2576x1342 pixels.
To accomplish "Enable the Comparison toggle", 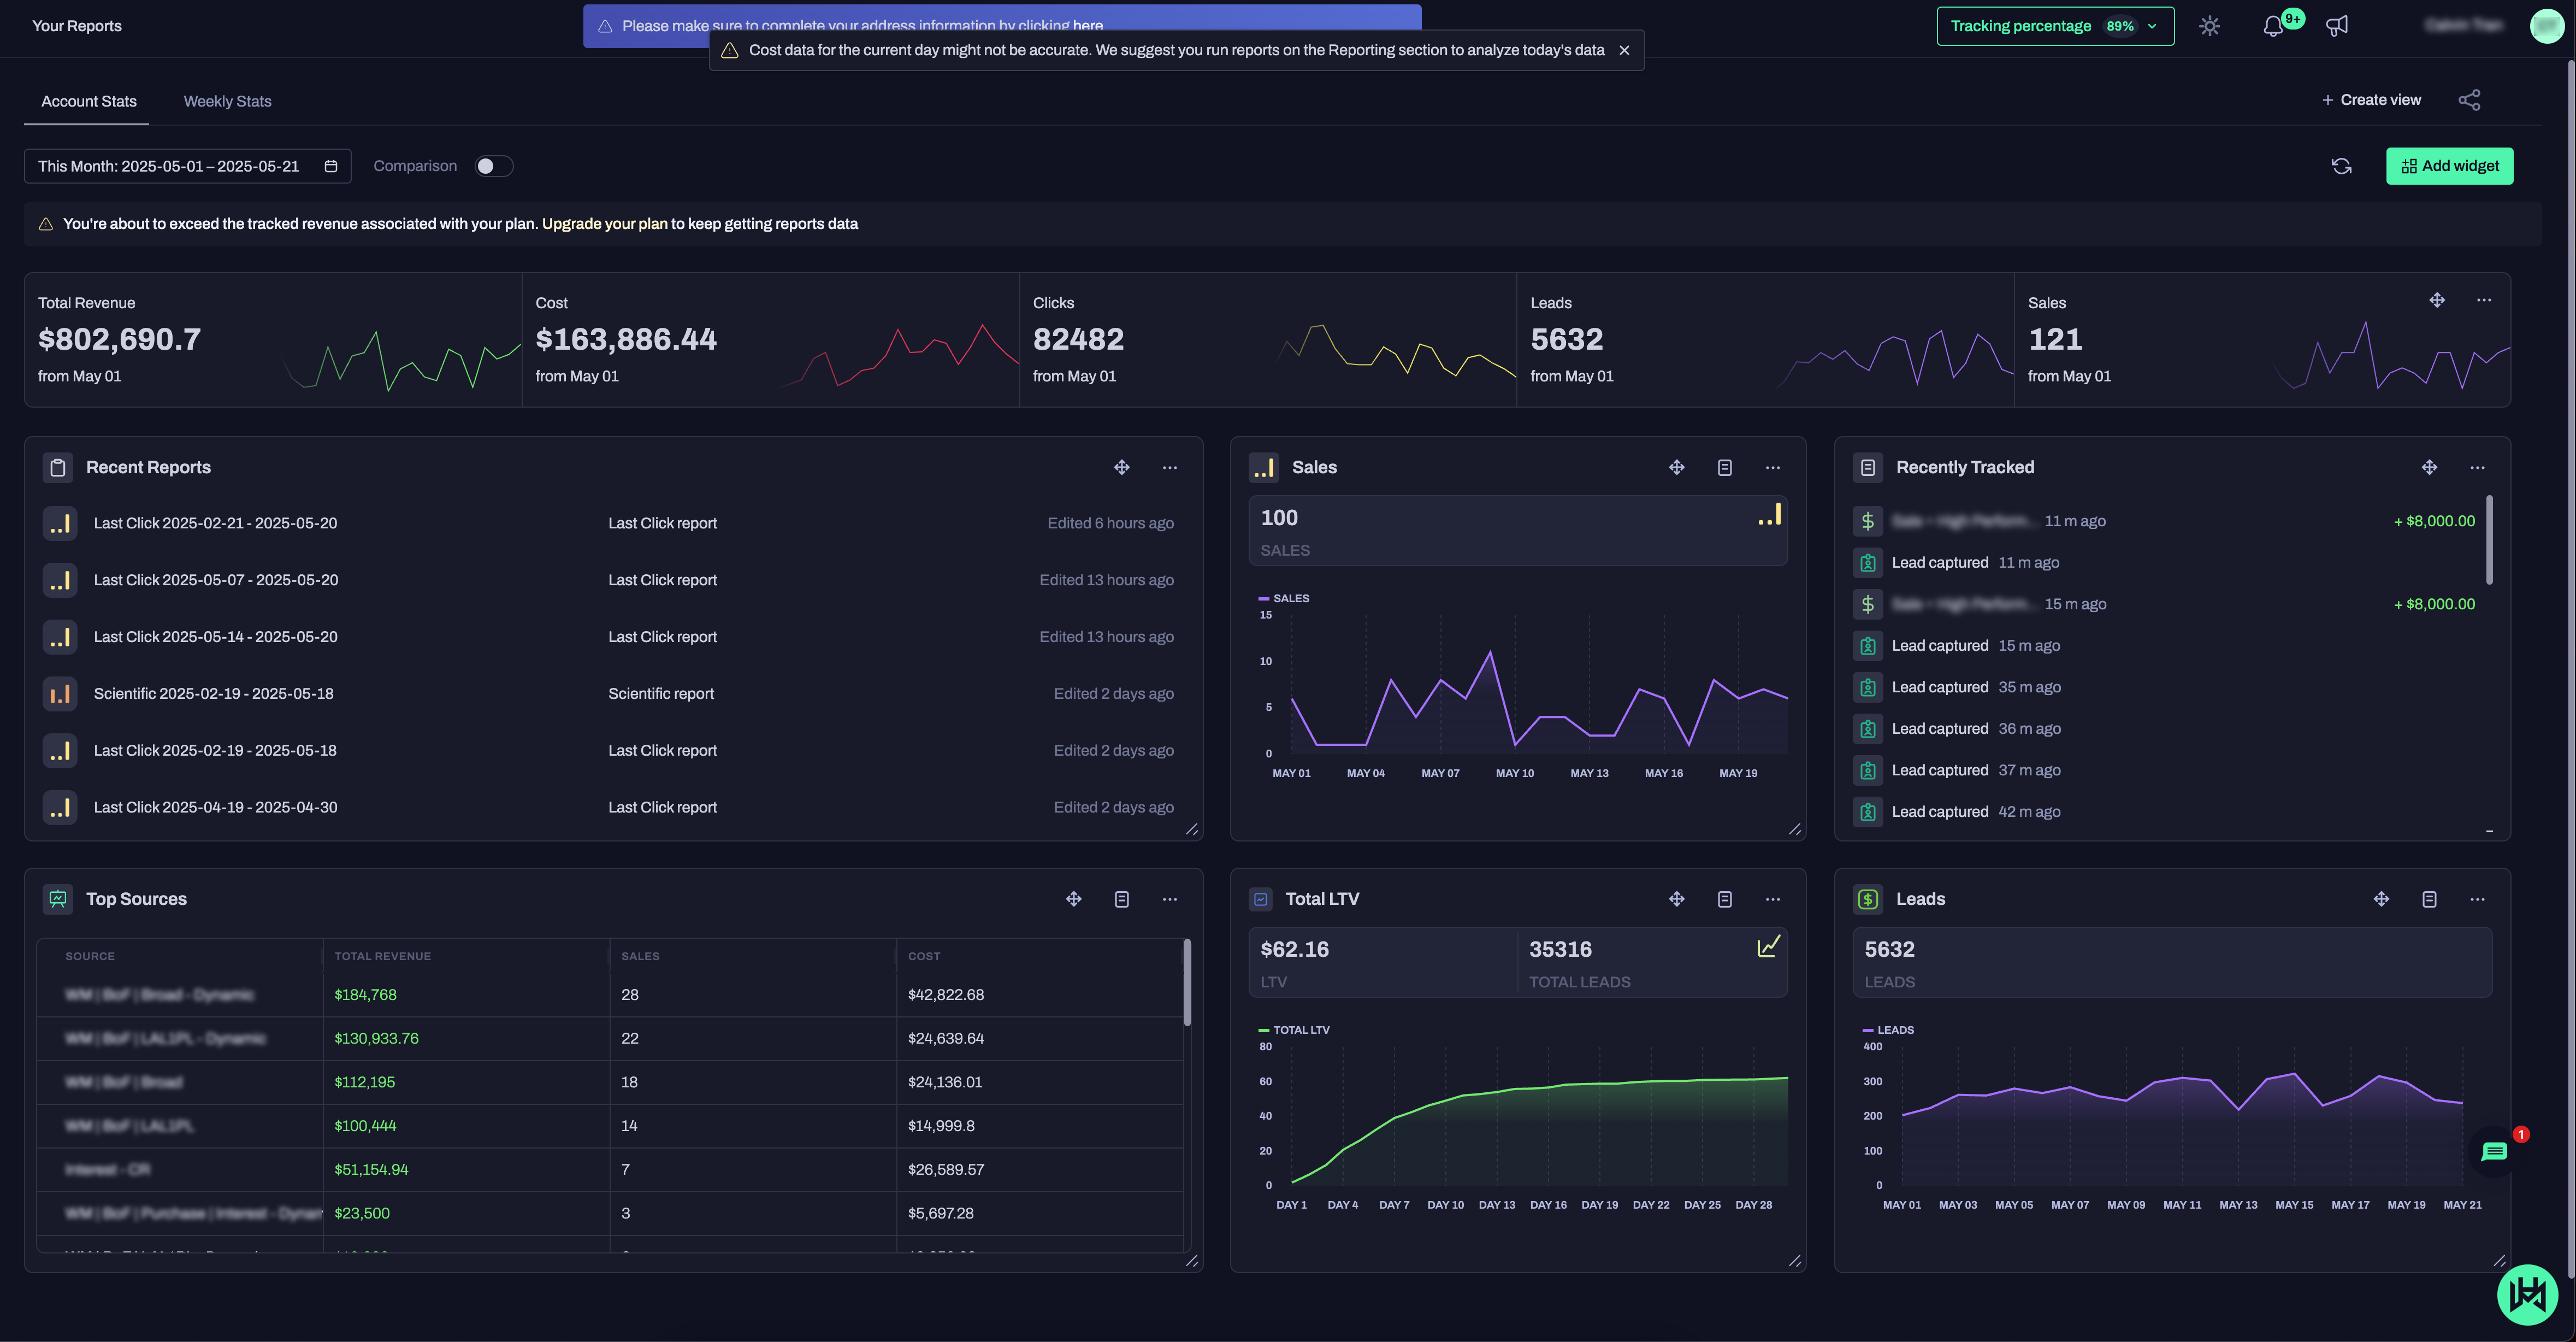I will [x=493, y=166].
